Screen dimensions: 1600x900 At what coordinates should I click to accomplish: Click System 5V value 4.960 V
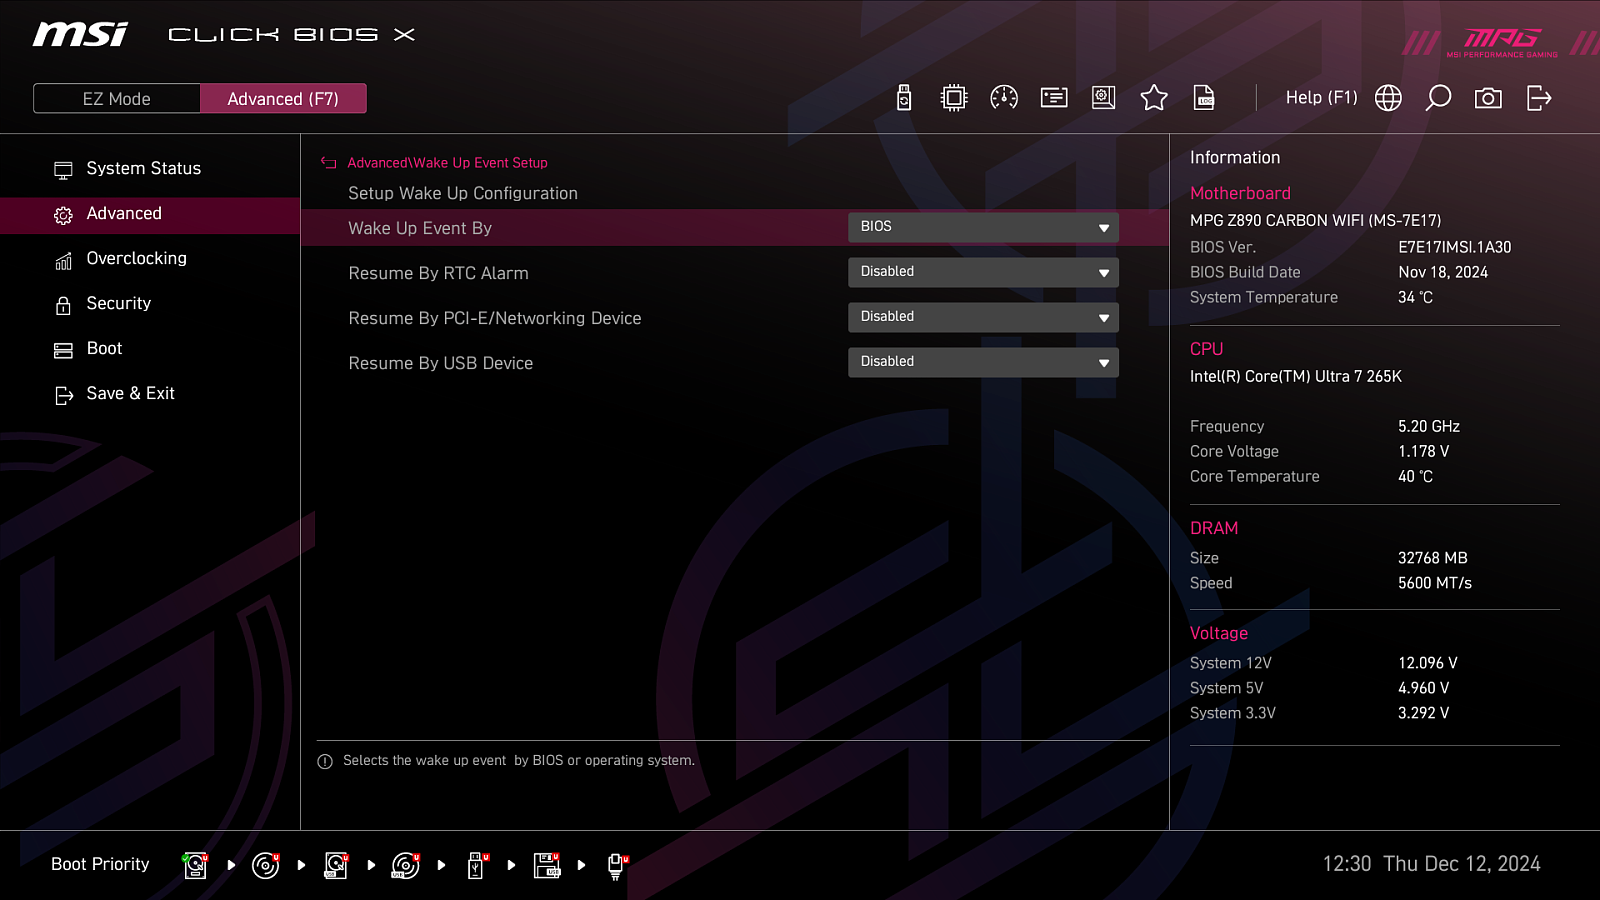pyautogui.click(x=1423, y=688)
